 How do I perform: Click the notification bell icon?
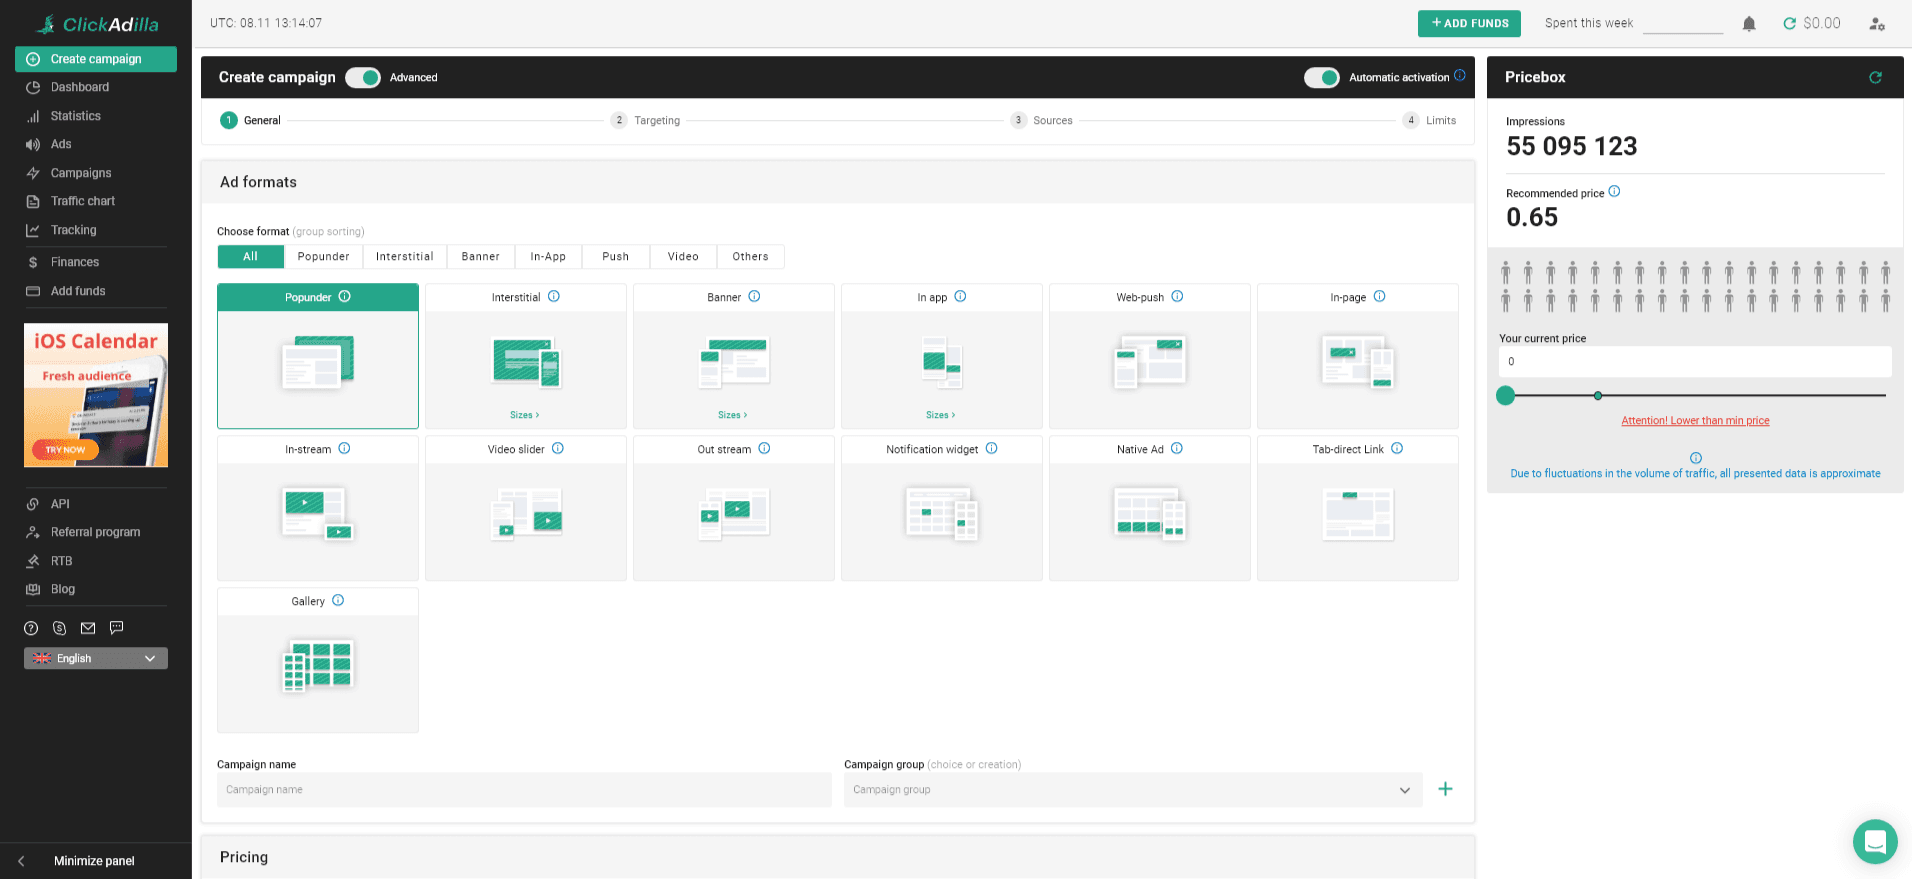coord(1749,24)
